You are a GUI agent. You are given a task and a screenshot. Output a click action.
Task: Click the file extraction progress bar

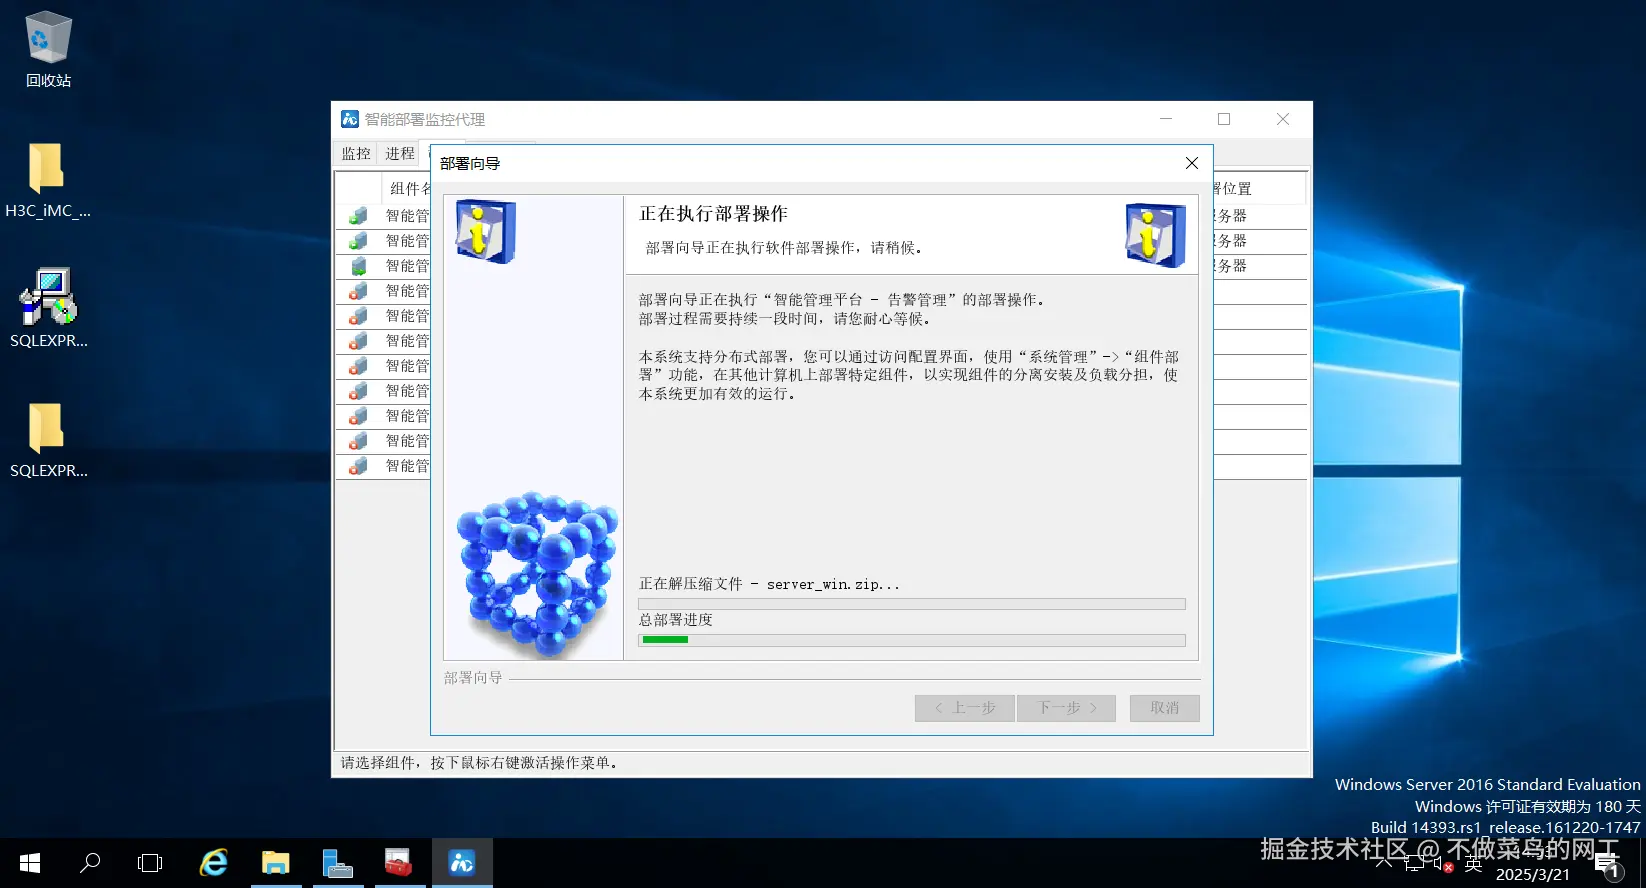(x=912, y=604)
